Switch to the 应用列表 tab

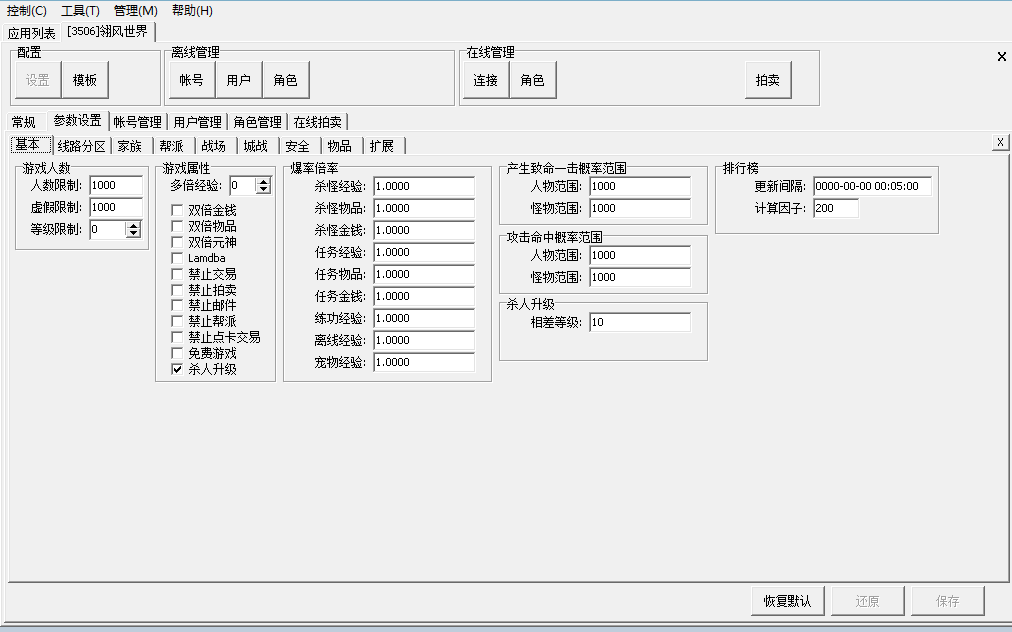coord(32,33)
